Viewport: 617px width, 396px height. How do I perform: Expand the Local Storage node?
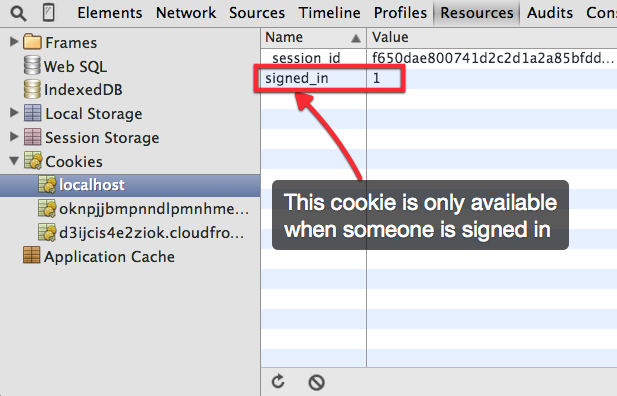14,113
